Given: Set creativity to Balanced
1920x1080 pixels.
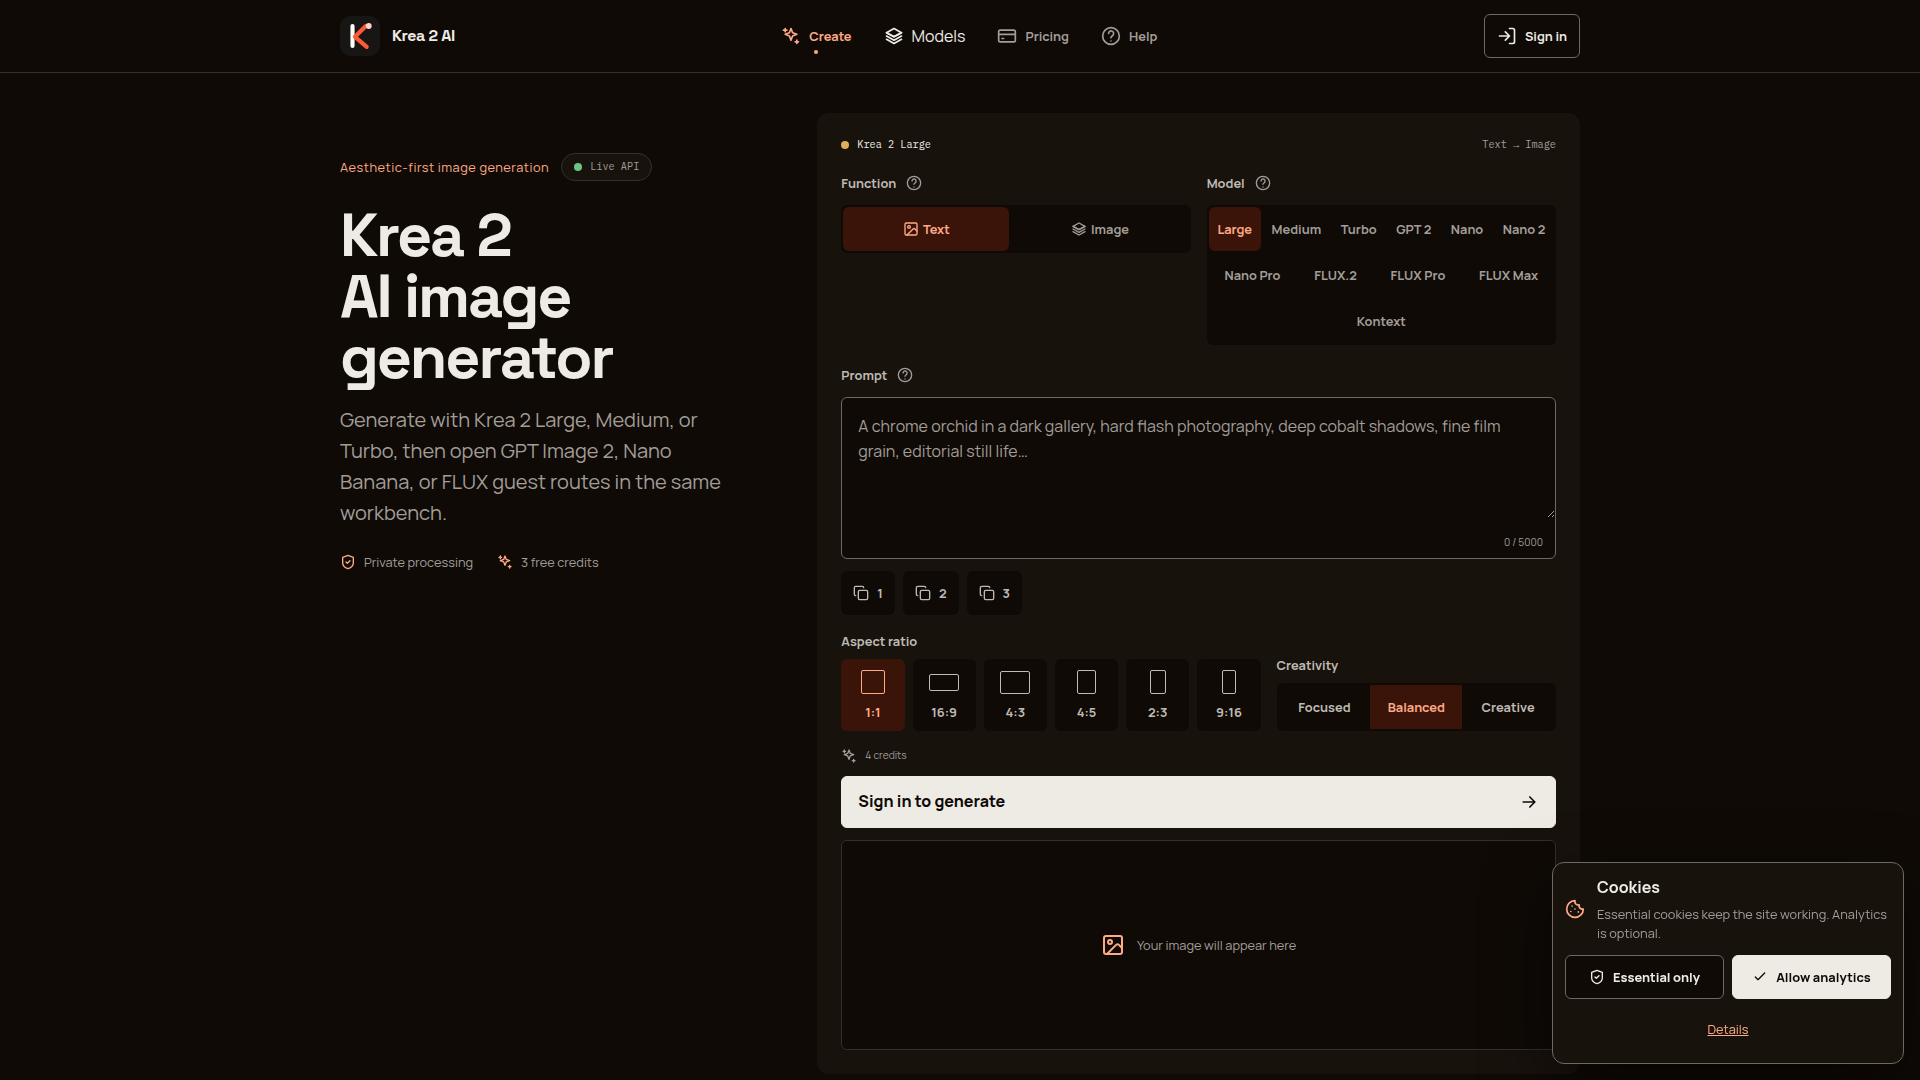Looking at the screenshot, I should (x=1416, y=707).
